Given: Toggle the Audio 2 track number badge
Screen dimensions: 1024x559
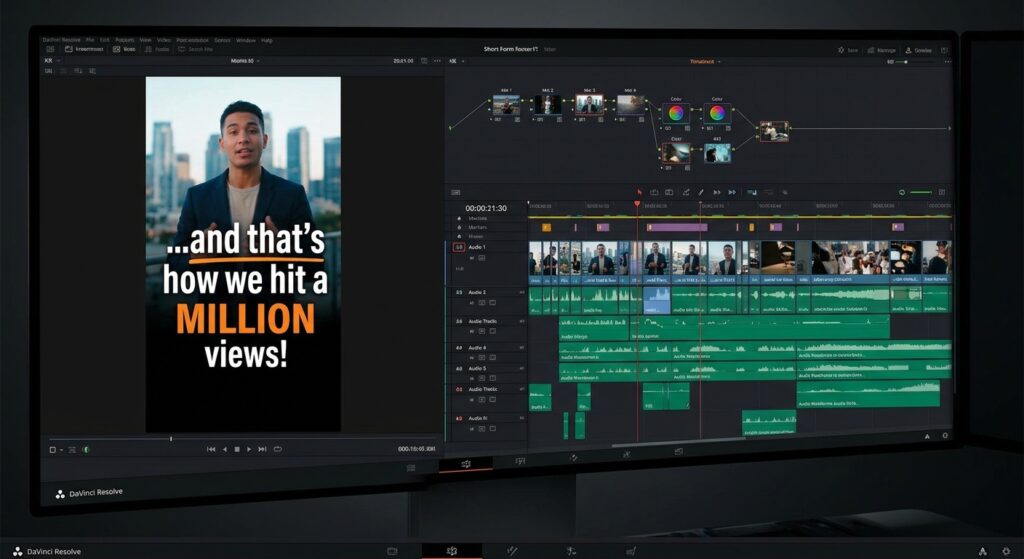Looking at the screenshot, I should (x=459, y=293).
